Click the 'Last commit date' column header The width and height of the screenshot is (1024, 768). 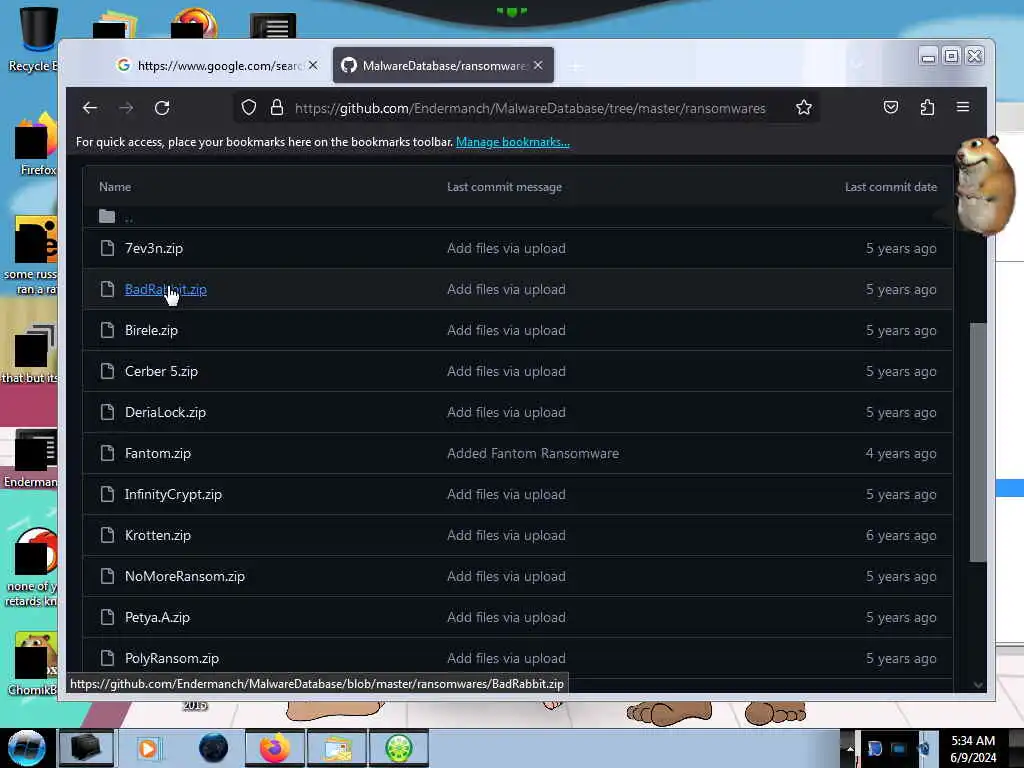[891, 187]
